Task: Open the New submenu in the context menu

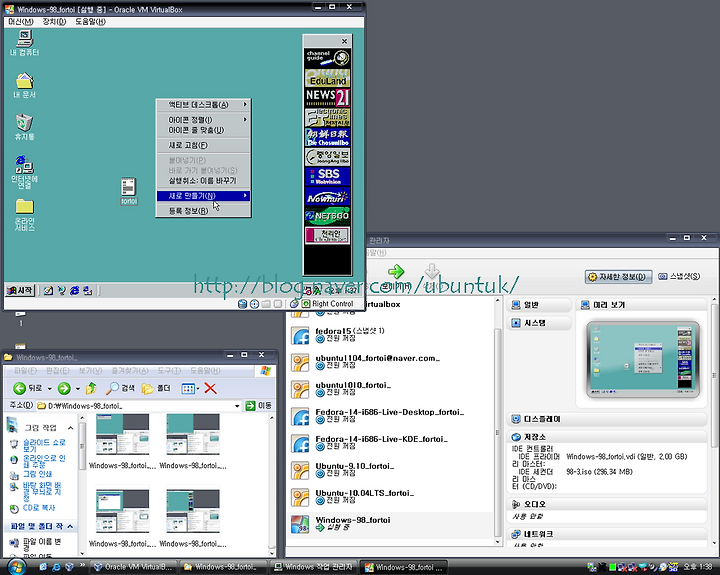Action: coord(203,196)
